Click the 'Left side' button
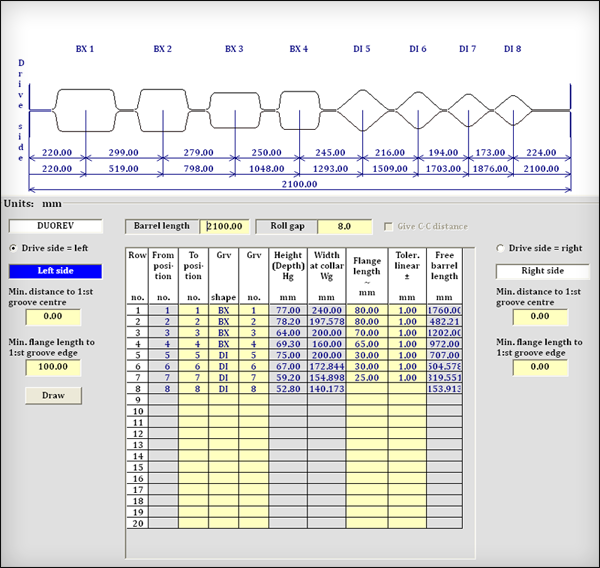The image size is (600, 568). 55,271
